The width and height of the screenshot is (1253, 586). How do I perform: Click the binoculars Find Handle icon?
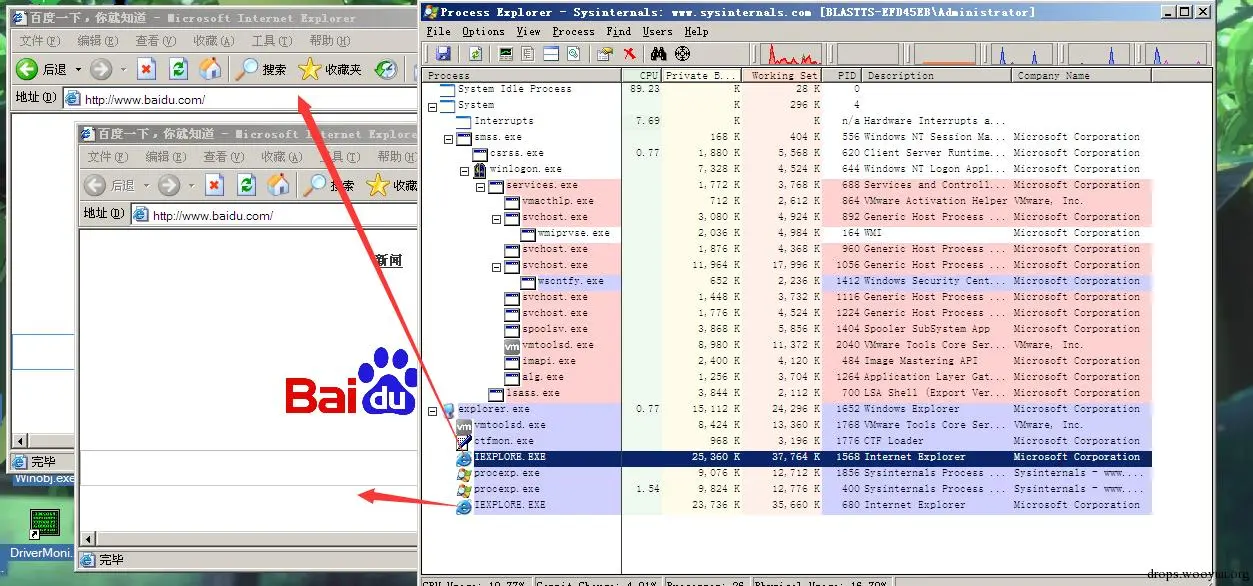point(658,54)
